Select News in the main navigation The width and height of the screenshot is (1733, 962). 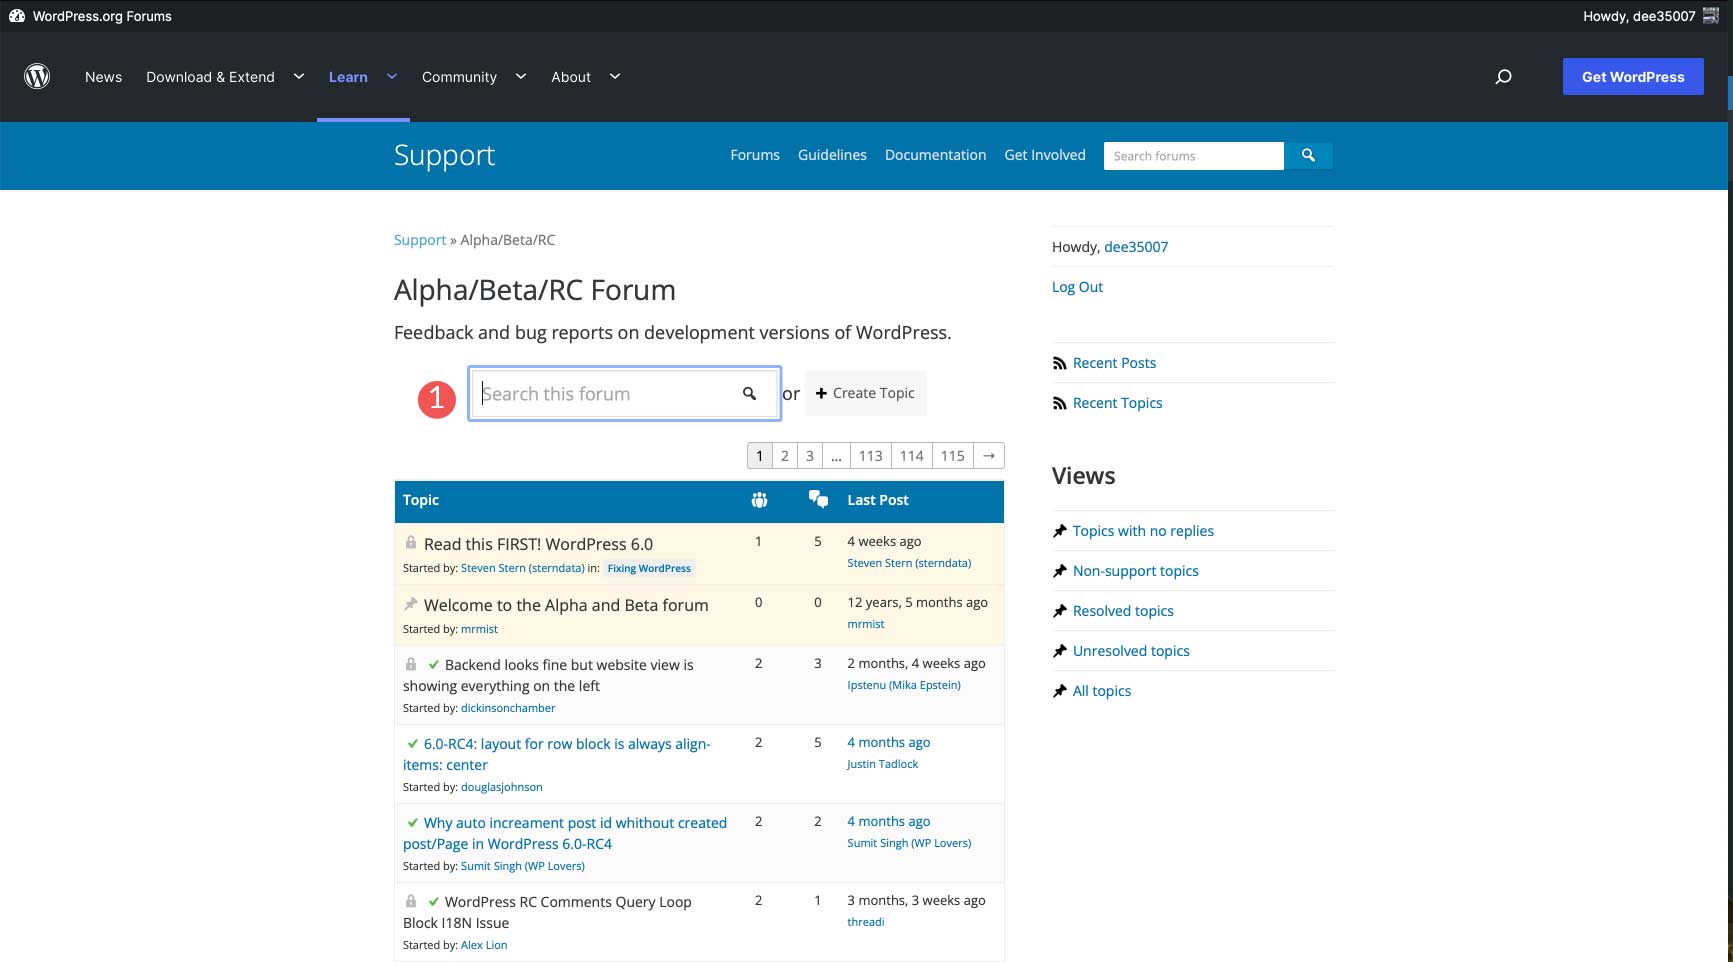click(x=103, y=76)
